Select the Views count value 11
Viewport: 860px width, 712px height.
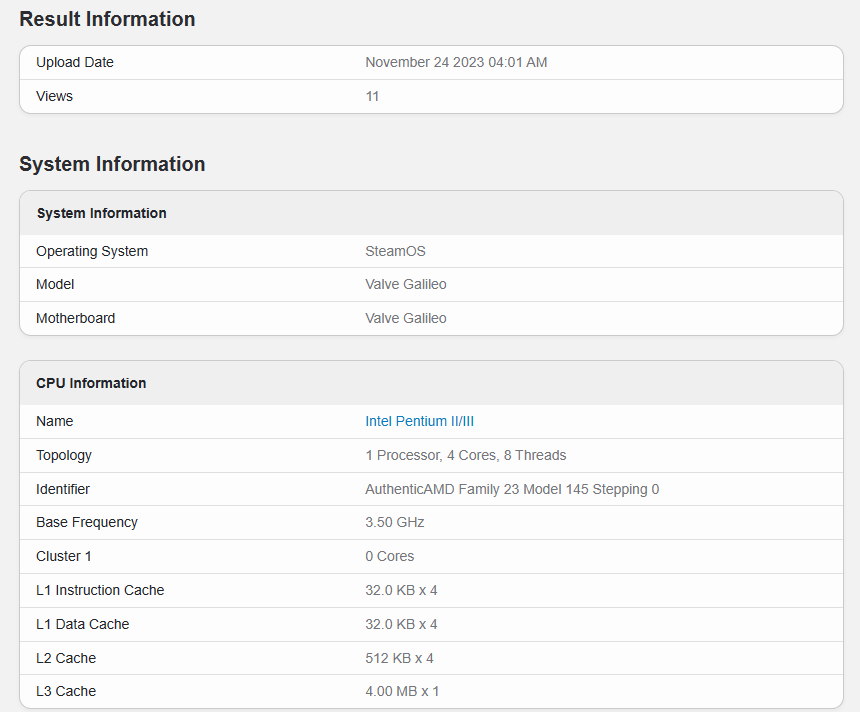click(372, 97)
